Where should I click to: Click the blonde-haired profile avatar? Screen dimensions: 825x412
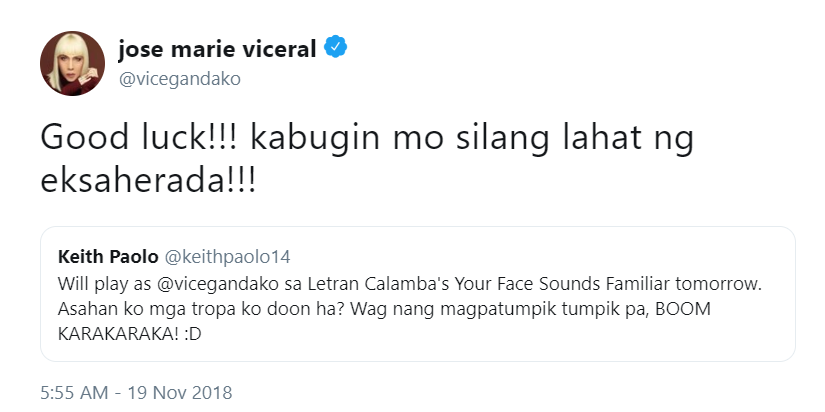[72, 63]
